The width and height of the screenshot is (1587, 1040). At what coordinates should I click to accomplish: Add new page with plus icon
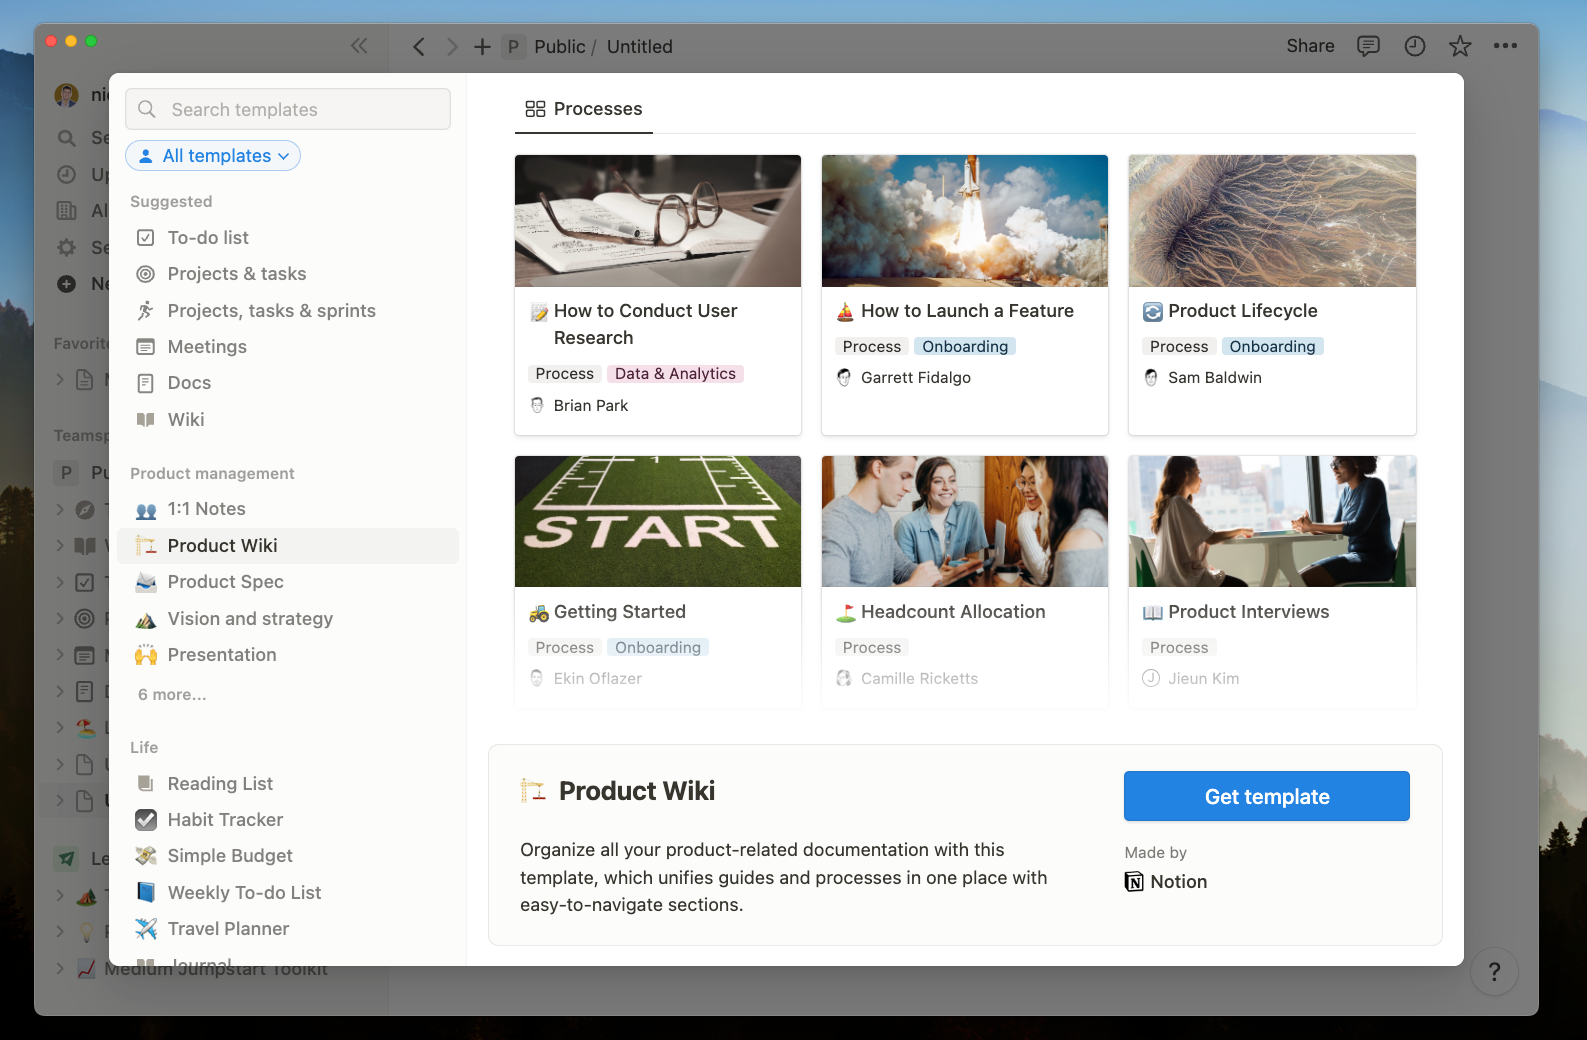tap(482, 47)
